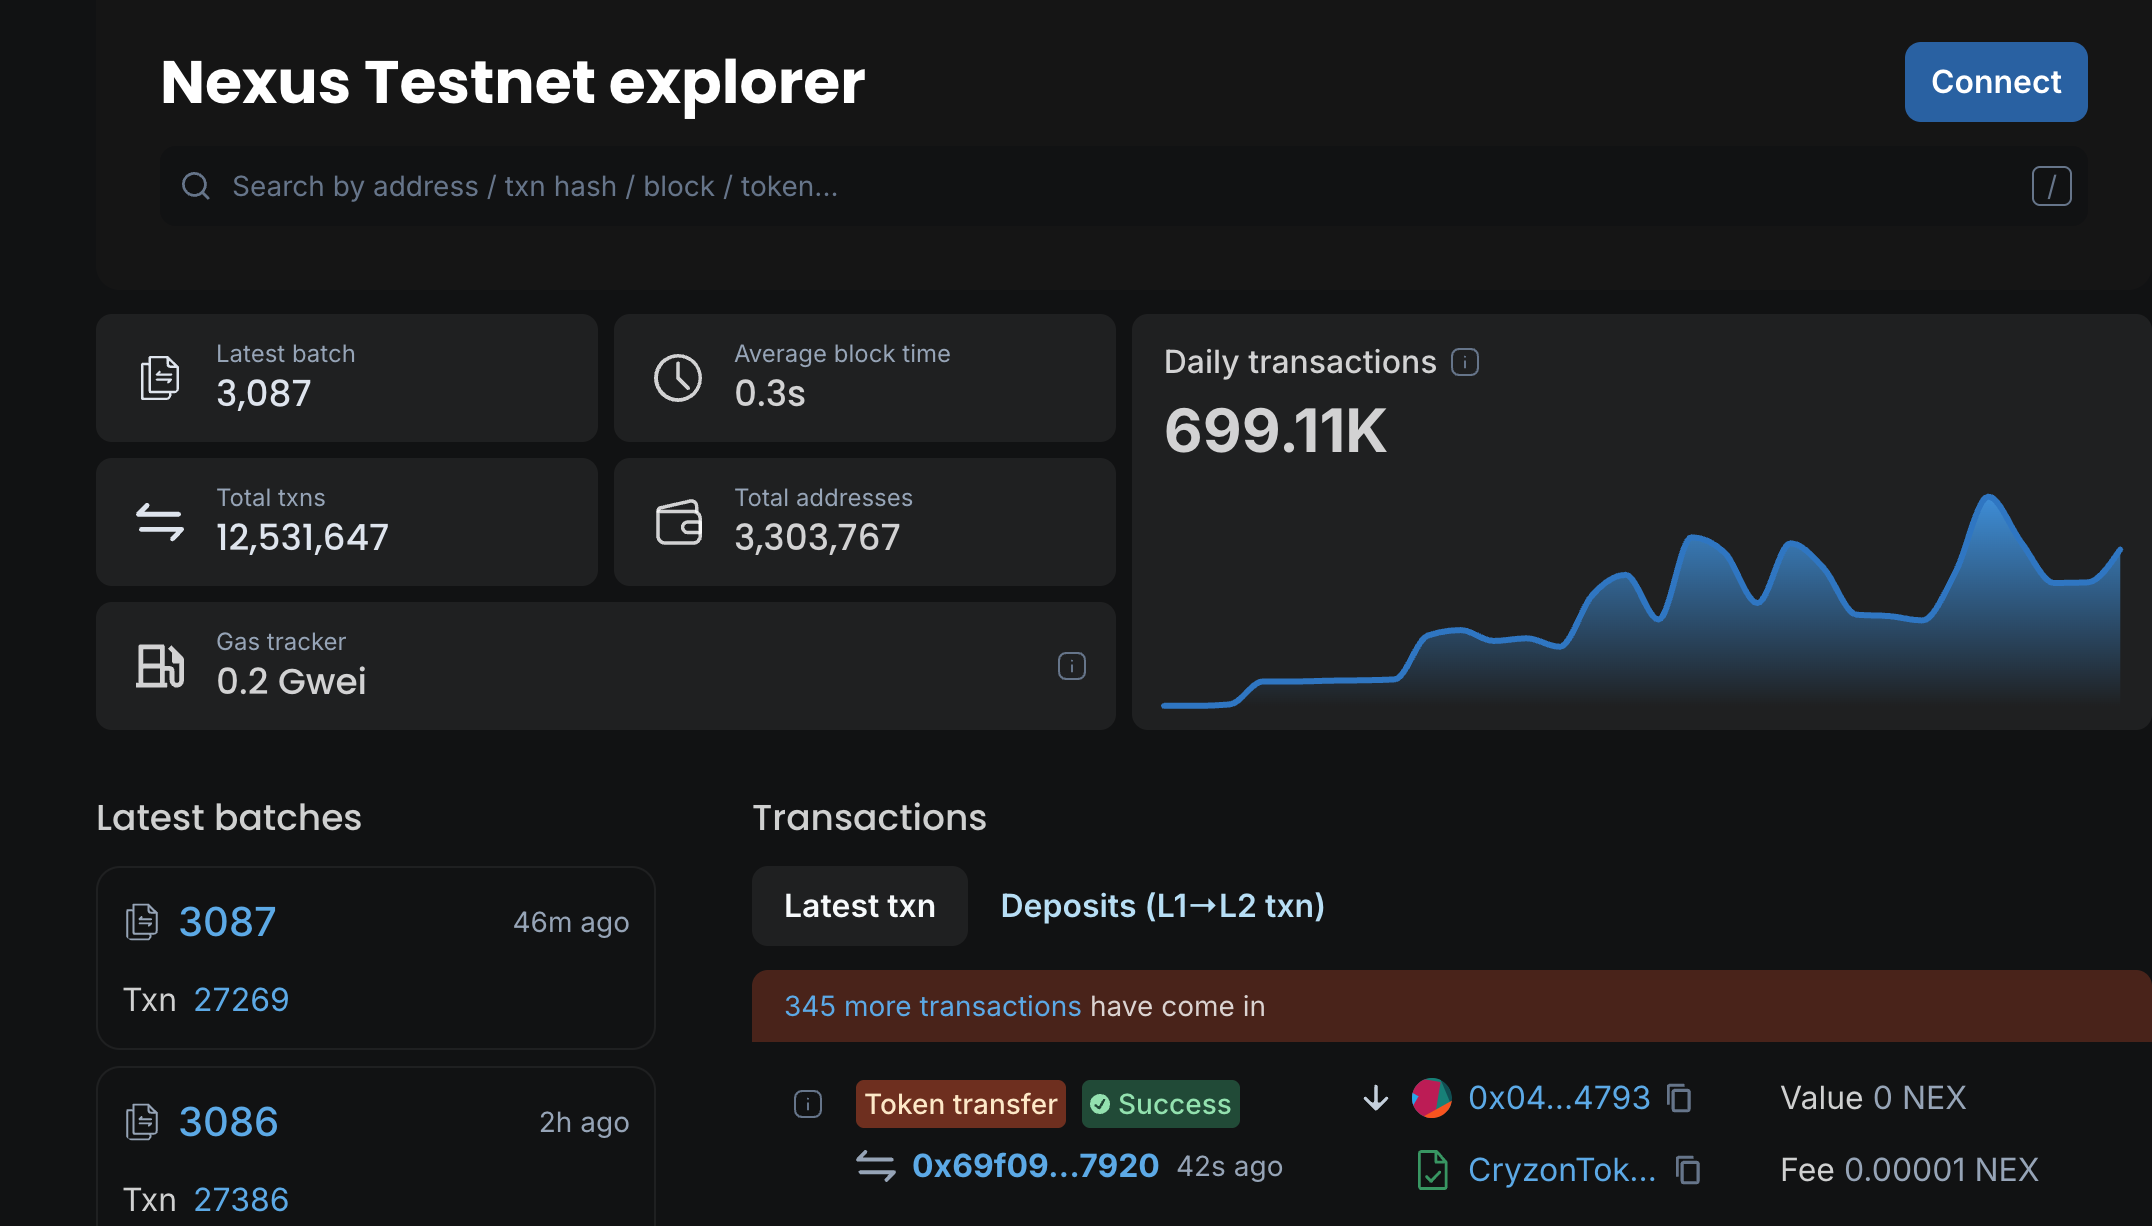Image resolution: width=2152 pixels, height=1226 pixels.
Task: View the 27269 transactions of batch 3087
Action: [x=241, y=1000]
